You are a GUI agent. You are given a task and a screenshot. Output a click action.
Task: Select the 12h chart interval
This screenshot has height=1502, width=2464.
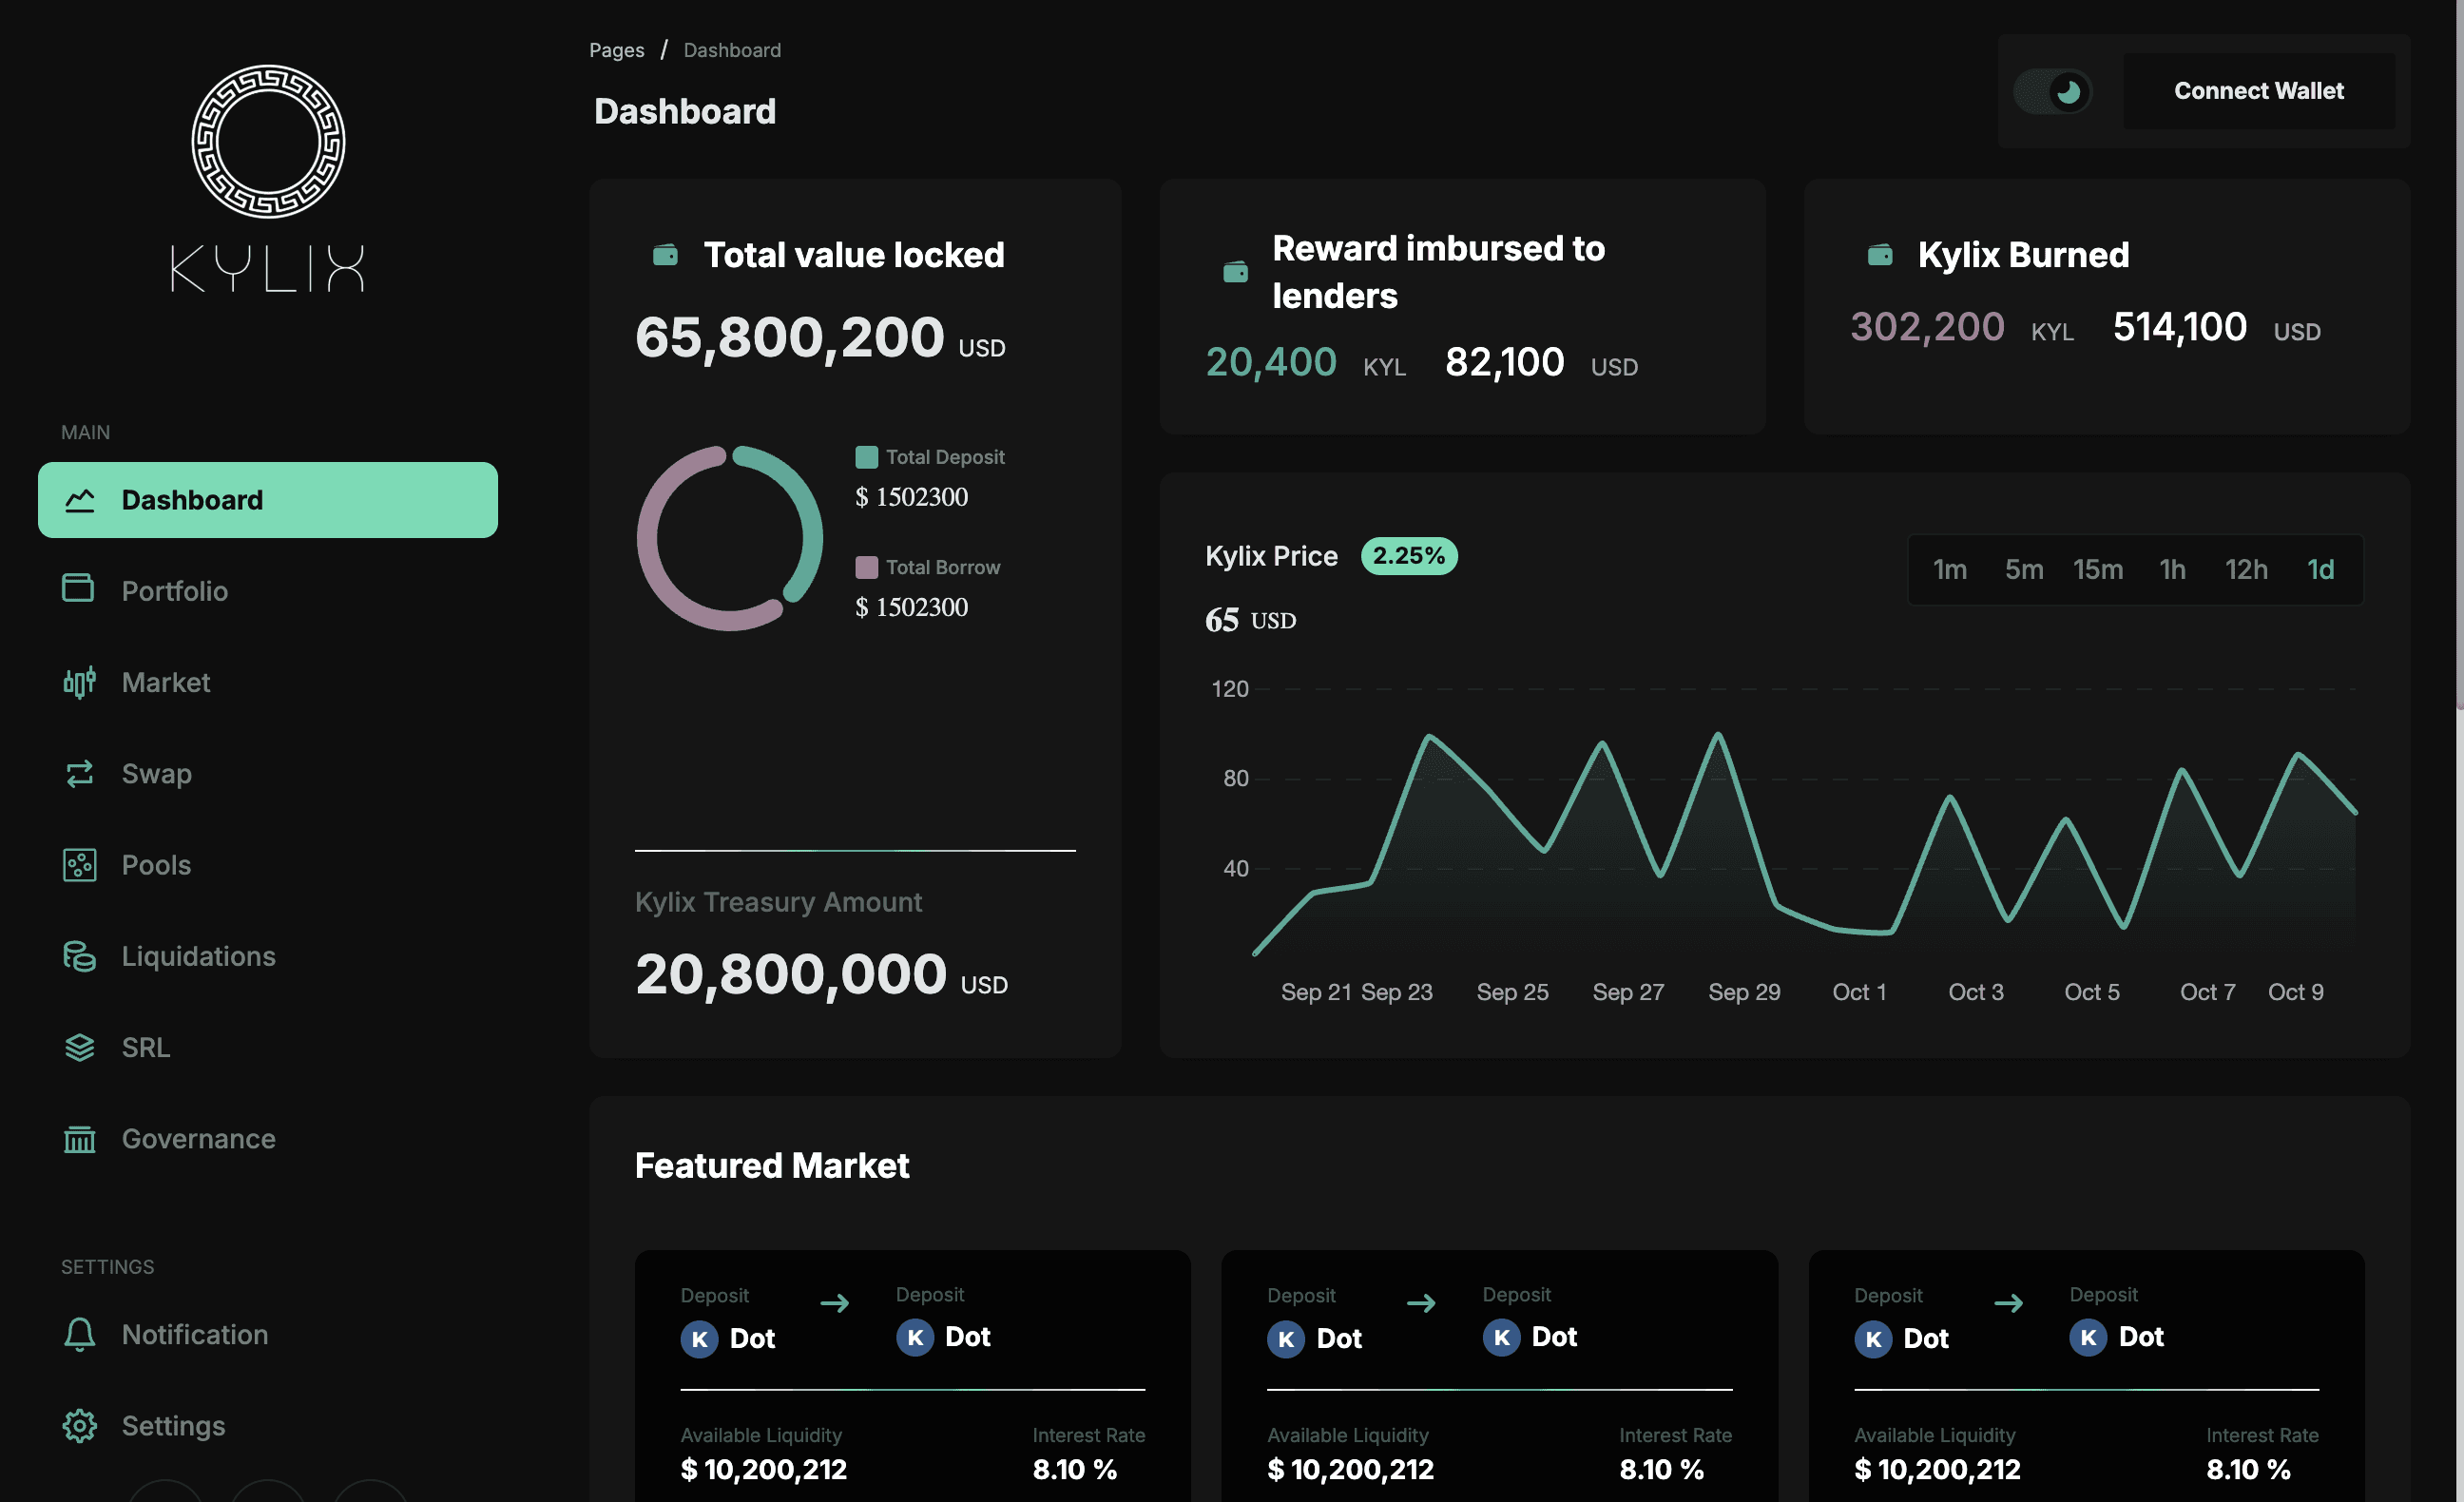(2245, 570)
